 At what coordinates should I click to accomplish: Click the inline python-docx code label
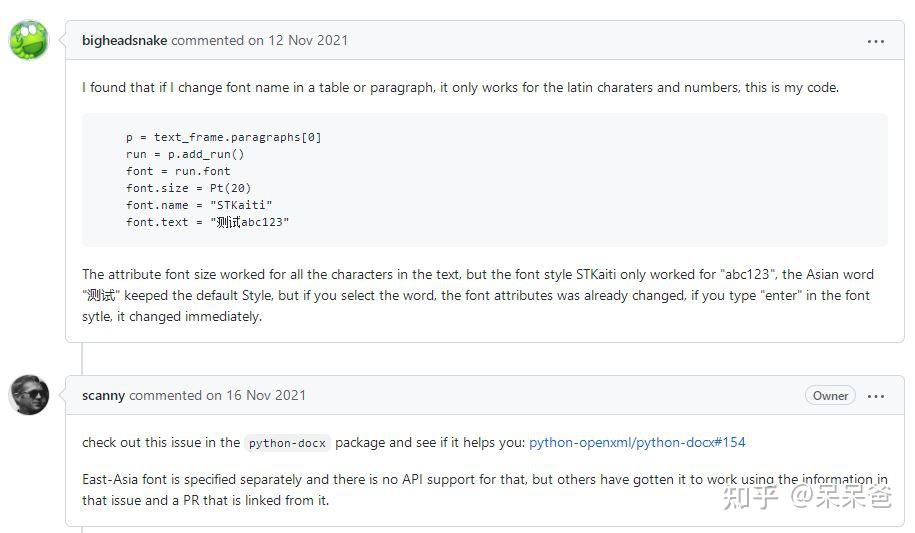tap(289, 443)
